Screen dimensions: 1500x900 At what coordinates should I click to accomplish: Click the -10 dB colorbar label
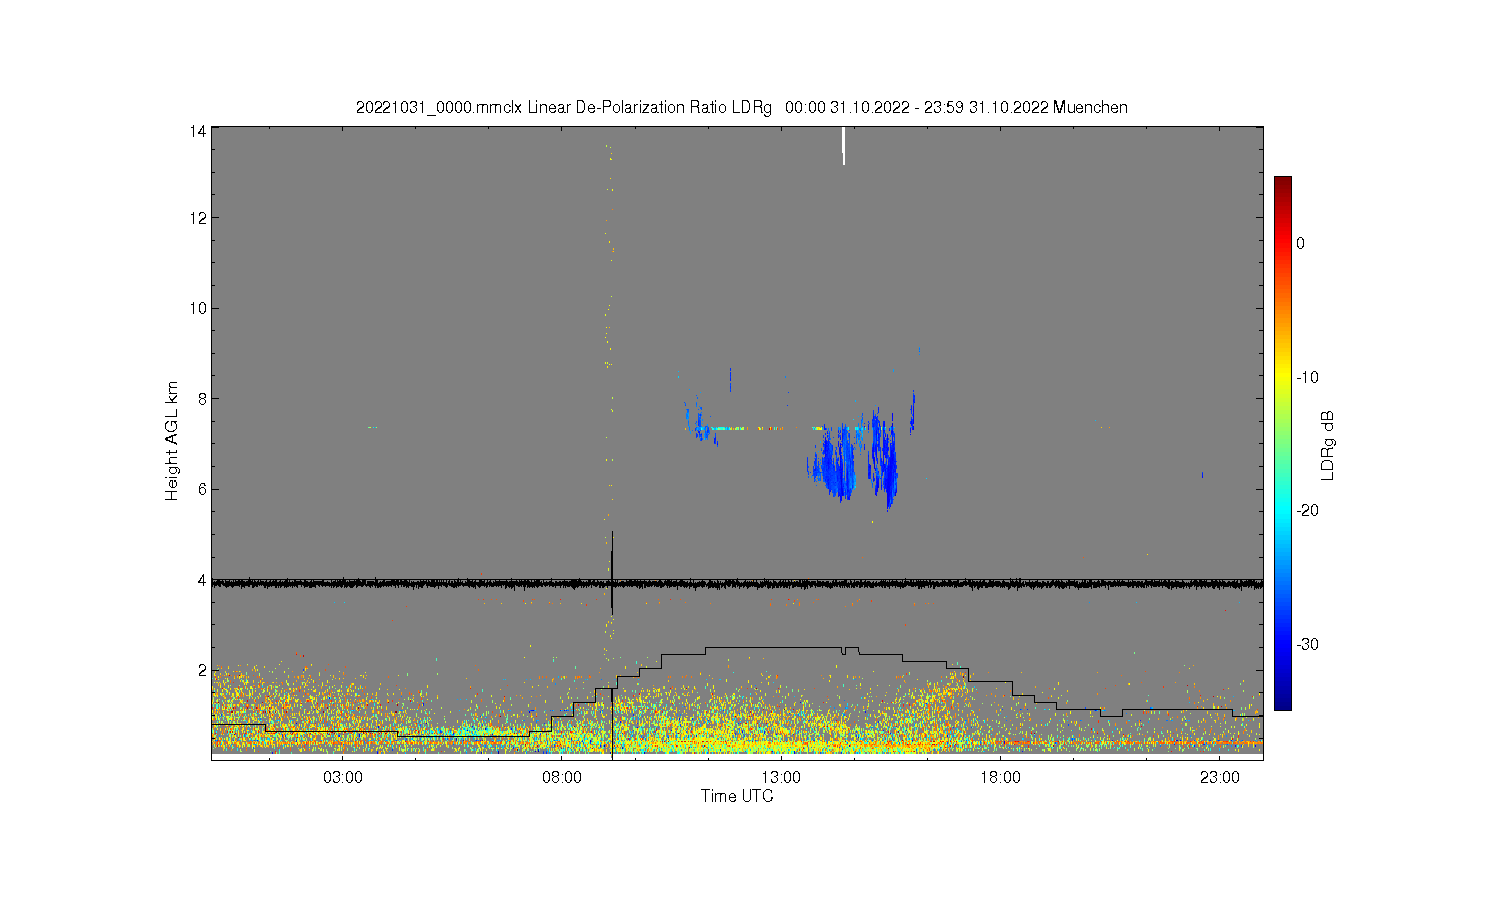1306,377
